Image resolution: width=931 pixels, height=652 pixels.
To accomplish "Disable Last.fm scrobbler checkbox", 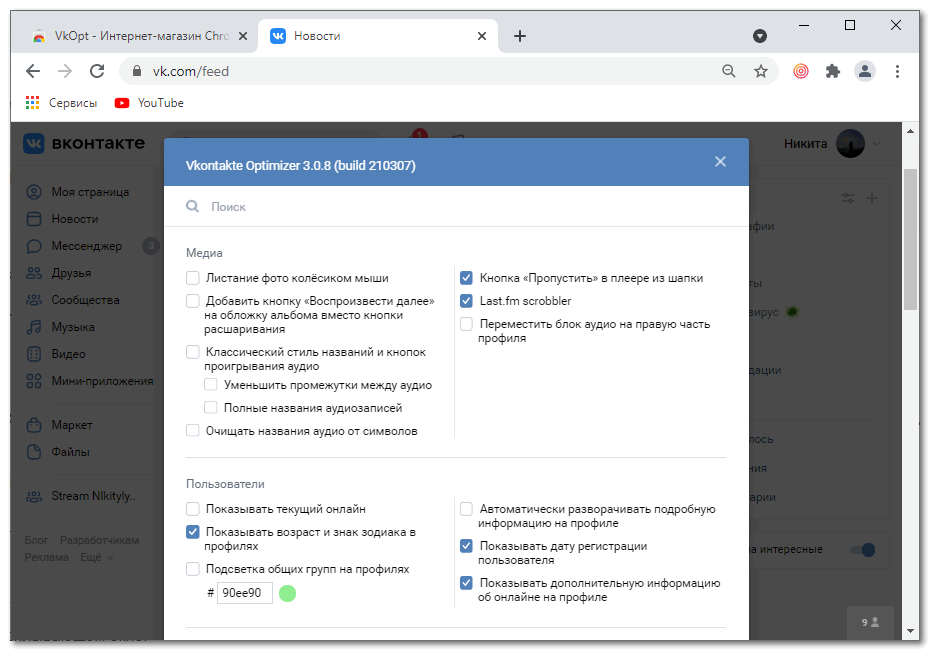I will point(466,301).
